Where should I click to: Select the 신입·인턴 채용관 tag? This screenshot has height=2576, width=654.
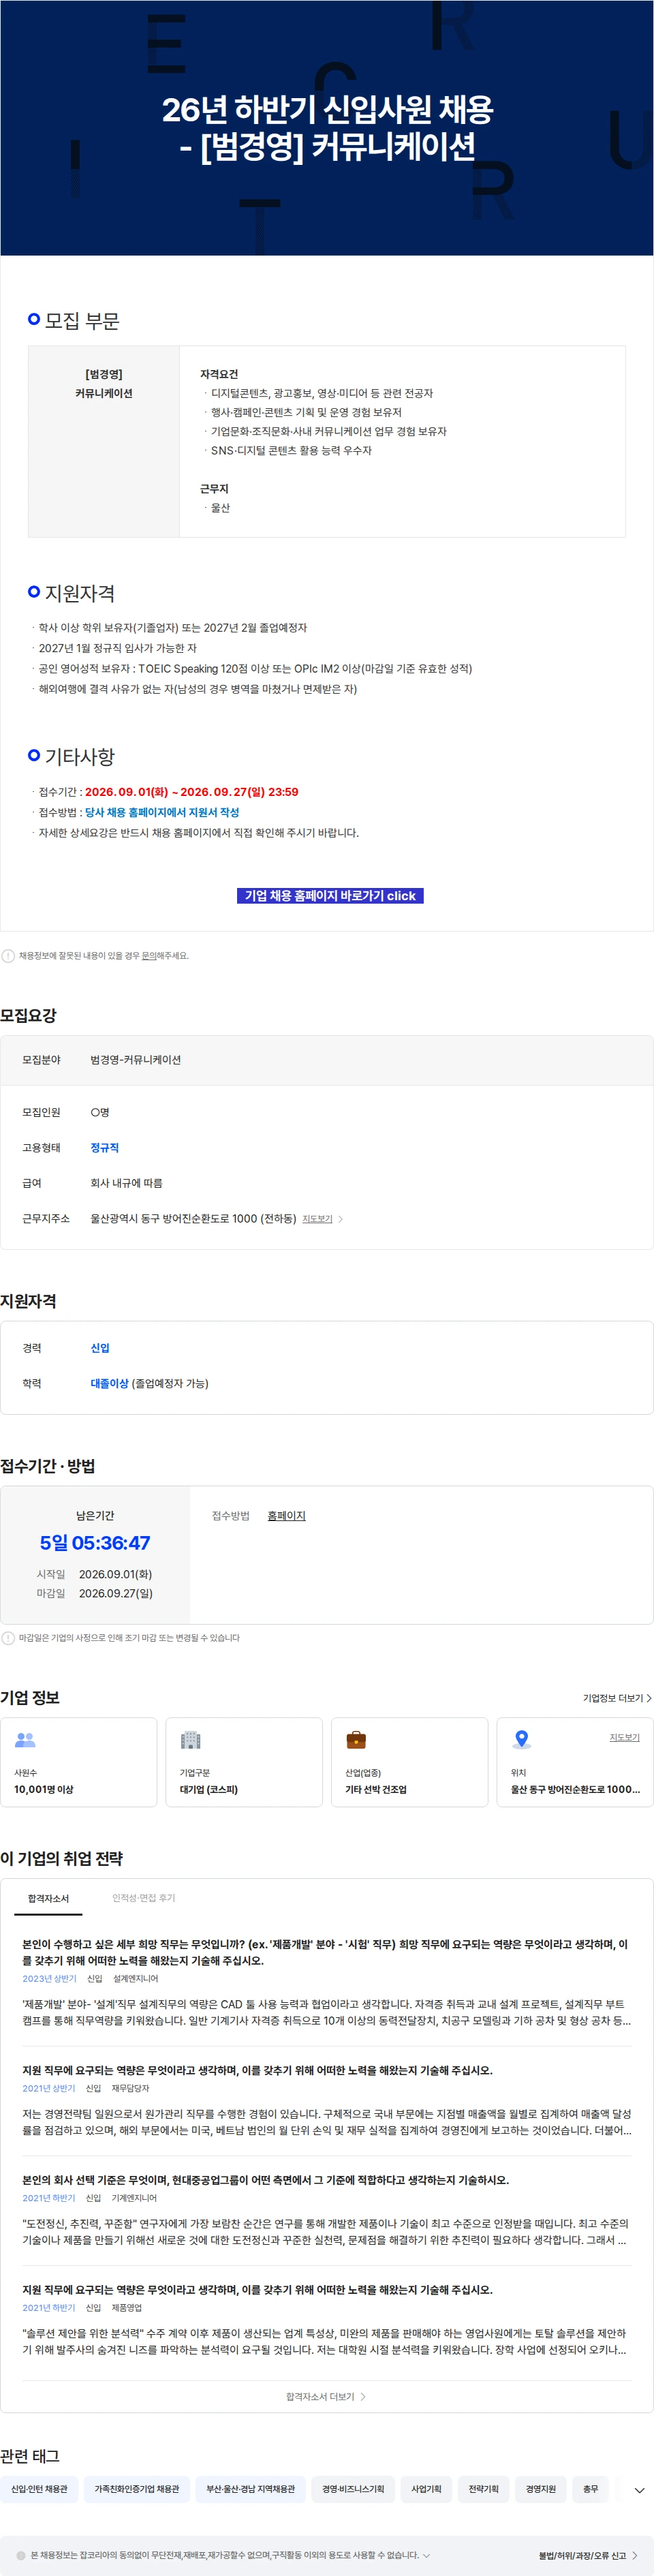click(x=39, y=2488)
